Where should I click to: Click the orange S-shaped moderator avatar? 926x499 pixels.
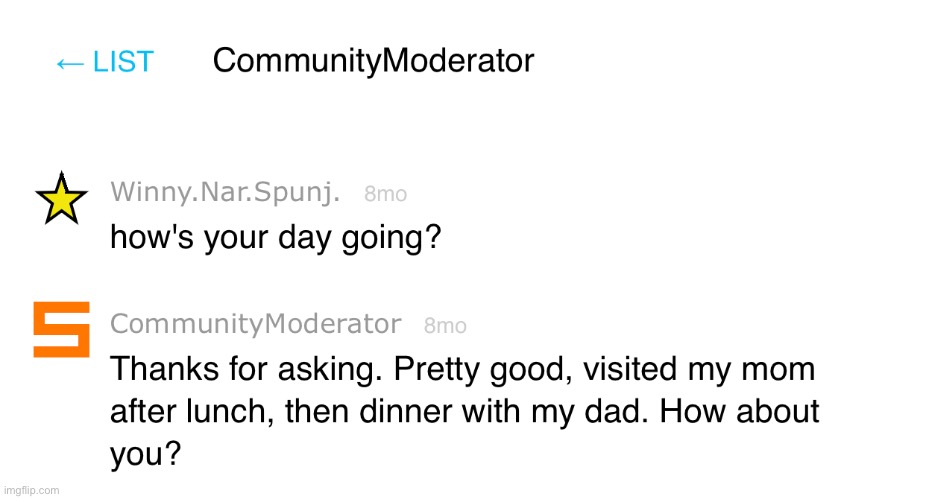[61, 330]
